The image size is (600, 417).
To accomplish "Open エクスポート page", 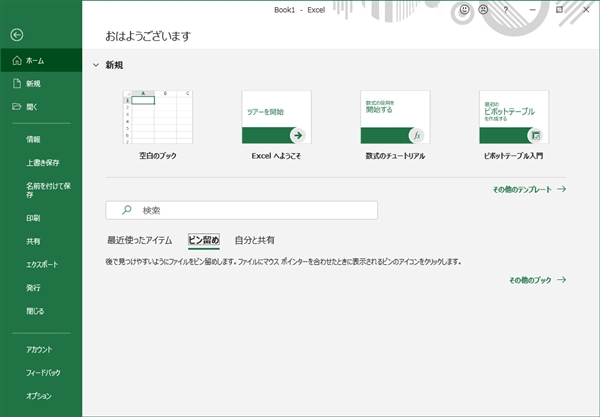I will (41, 264).
